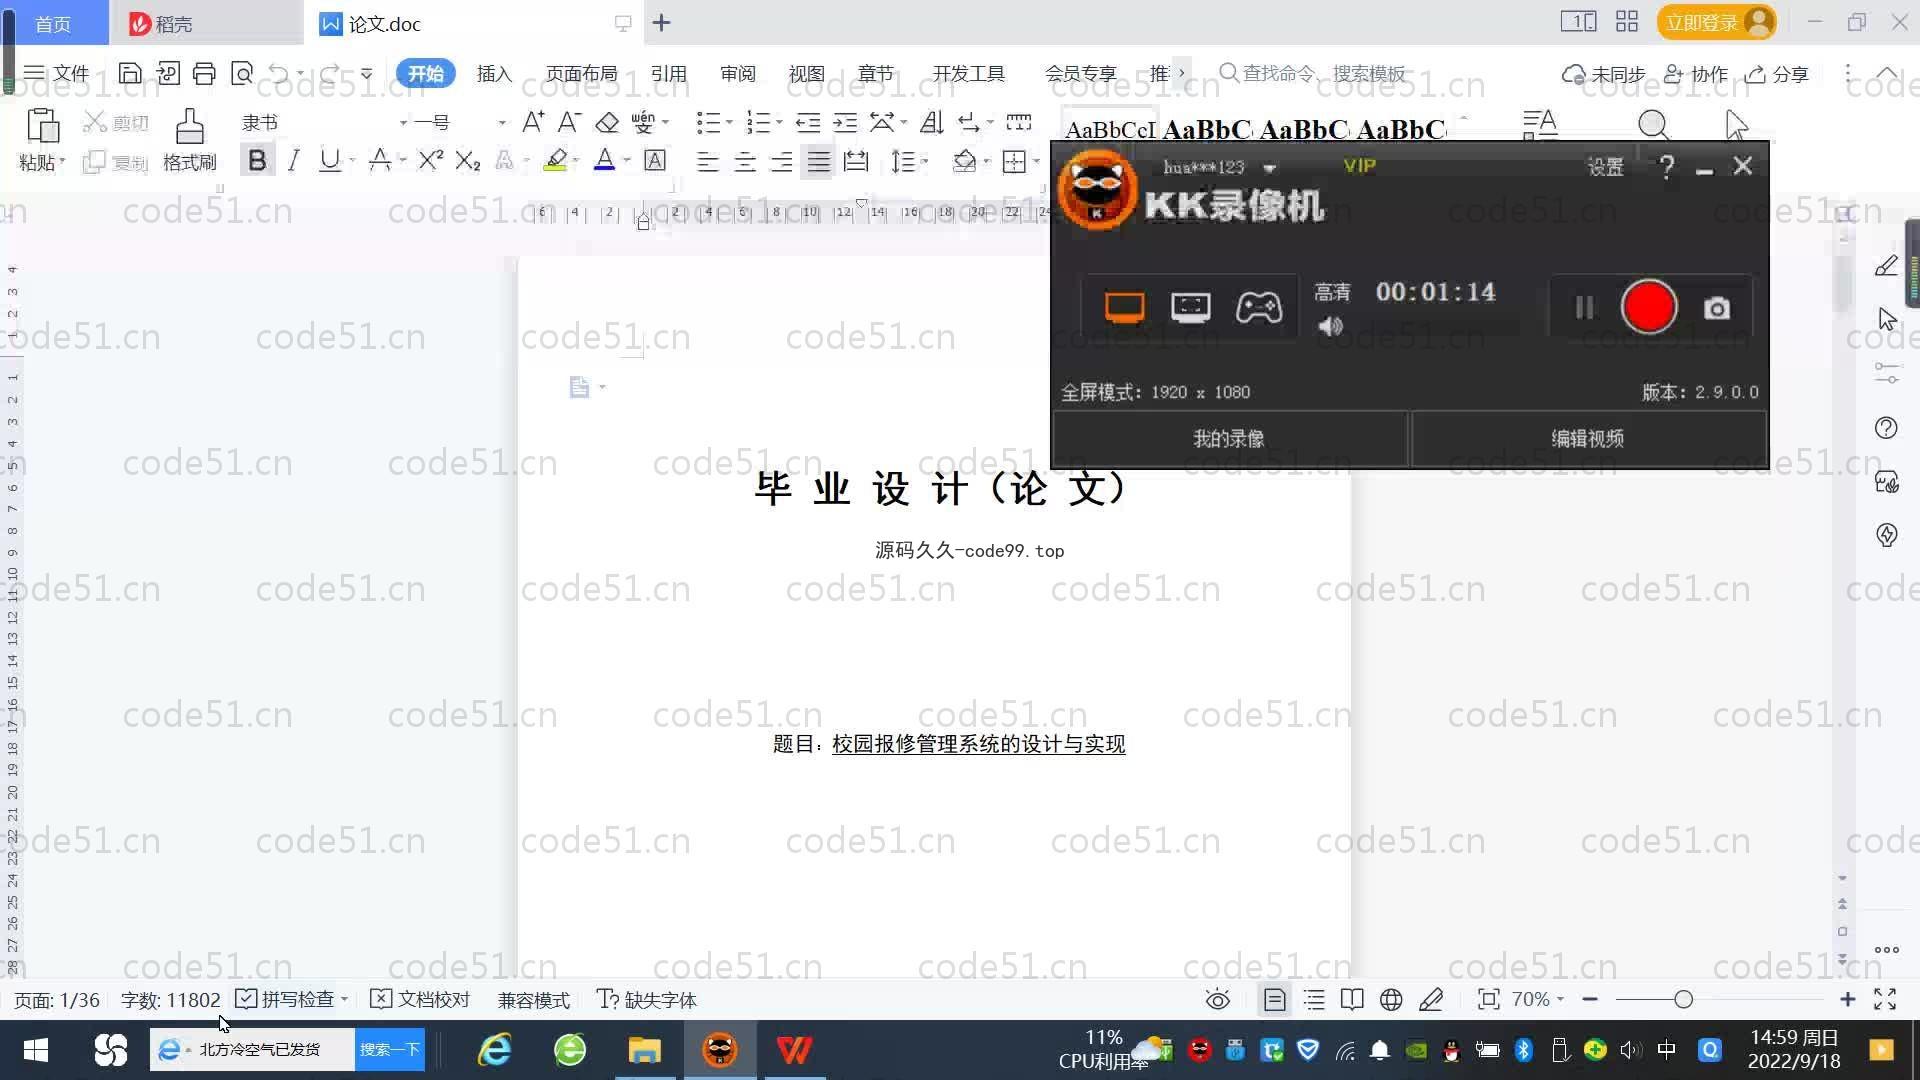This screenshot has width=1920, height=1080.
Task: Open KK recorder help question mark
Action: tap(1666, 167)
